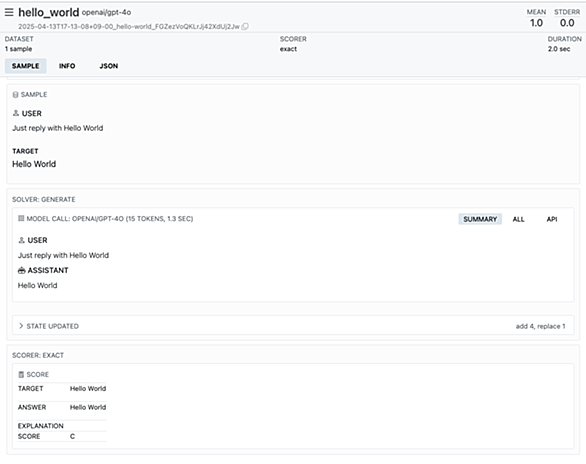
Task: Switch to the SAMPLE tab
Action: pyautogui.click(x=25, y=66)
